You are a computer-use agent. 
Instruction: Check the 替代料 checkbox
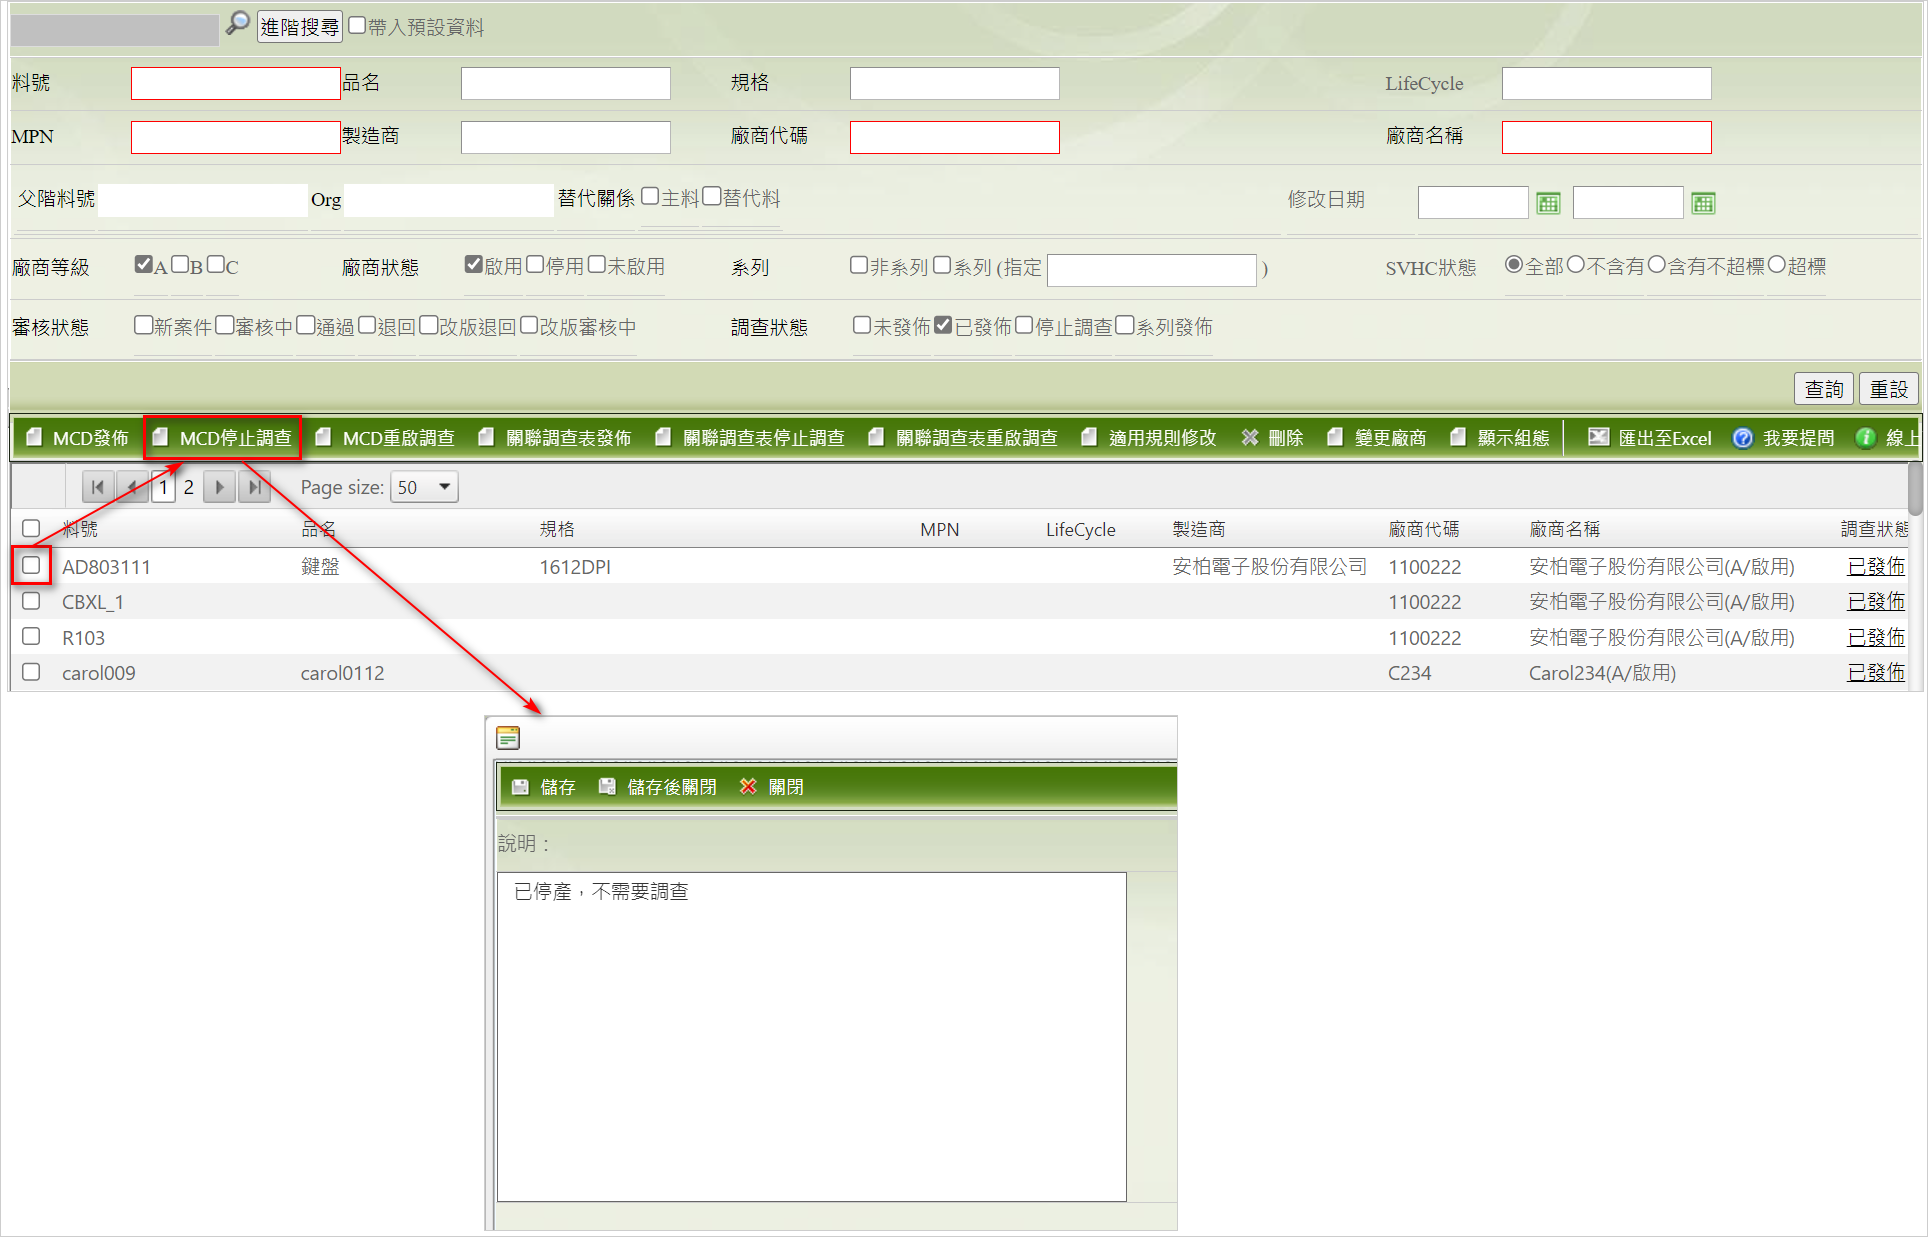click(x=712, y=196)
